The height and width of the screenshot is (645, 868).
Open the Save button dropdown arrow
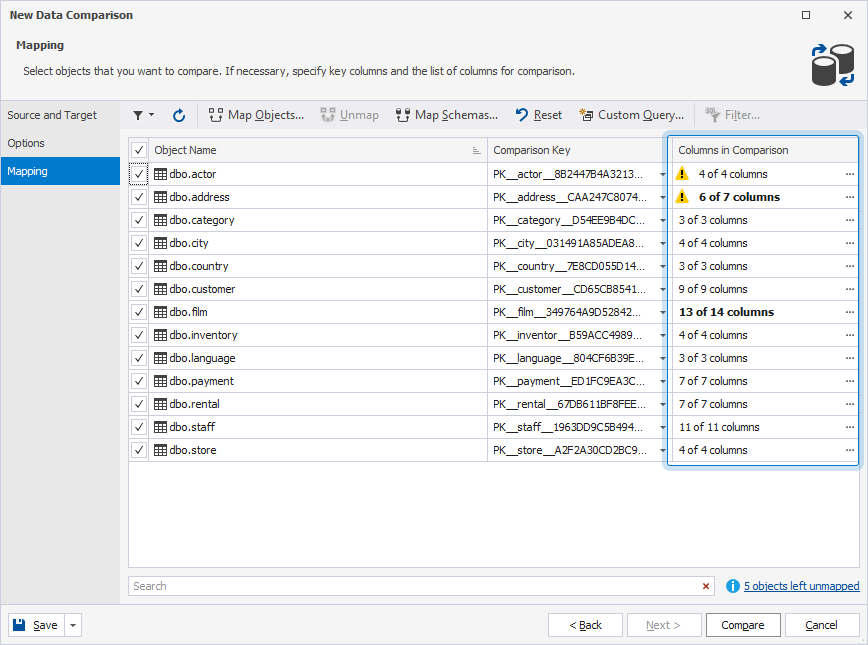74,625
